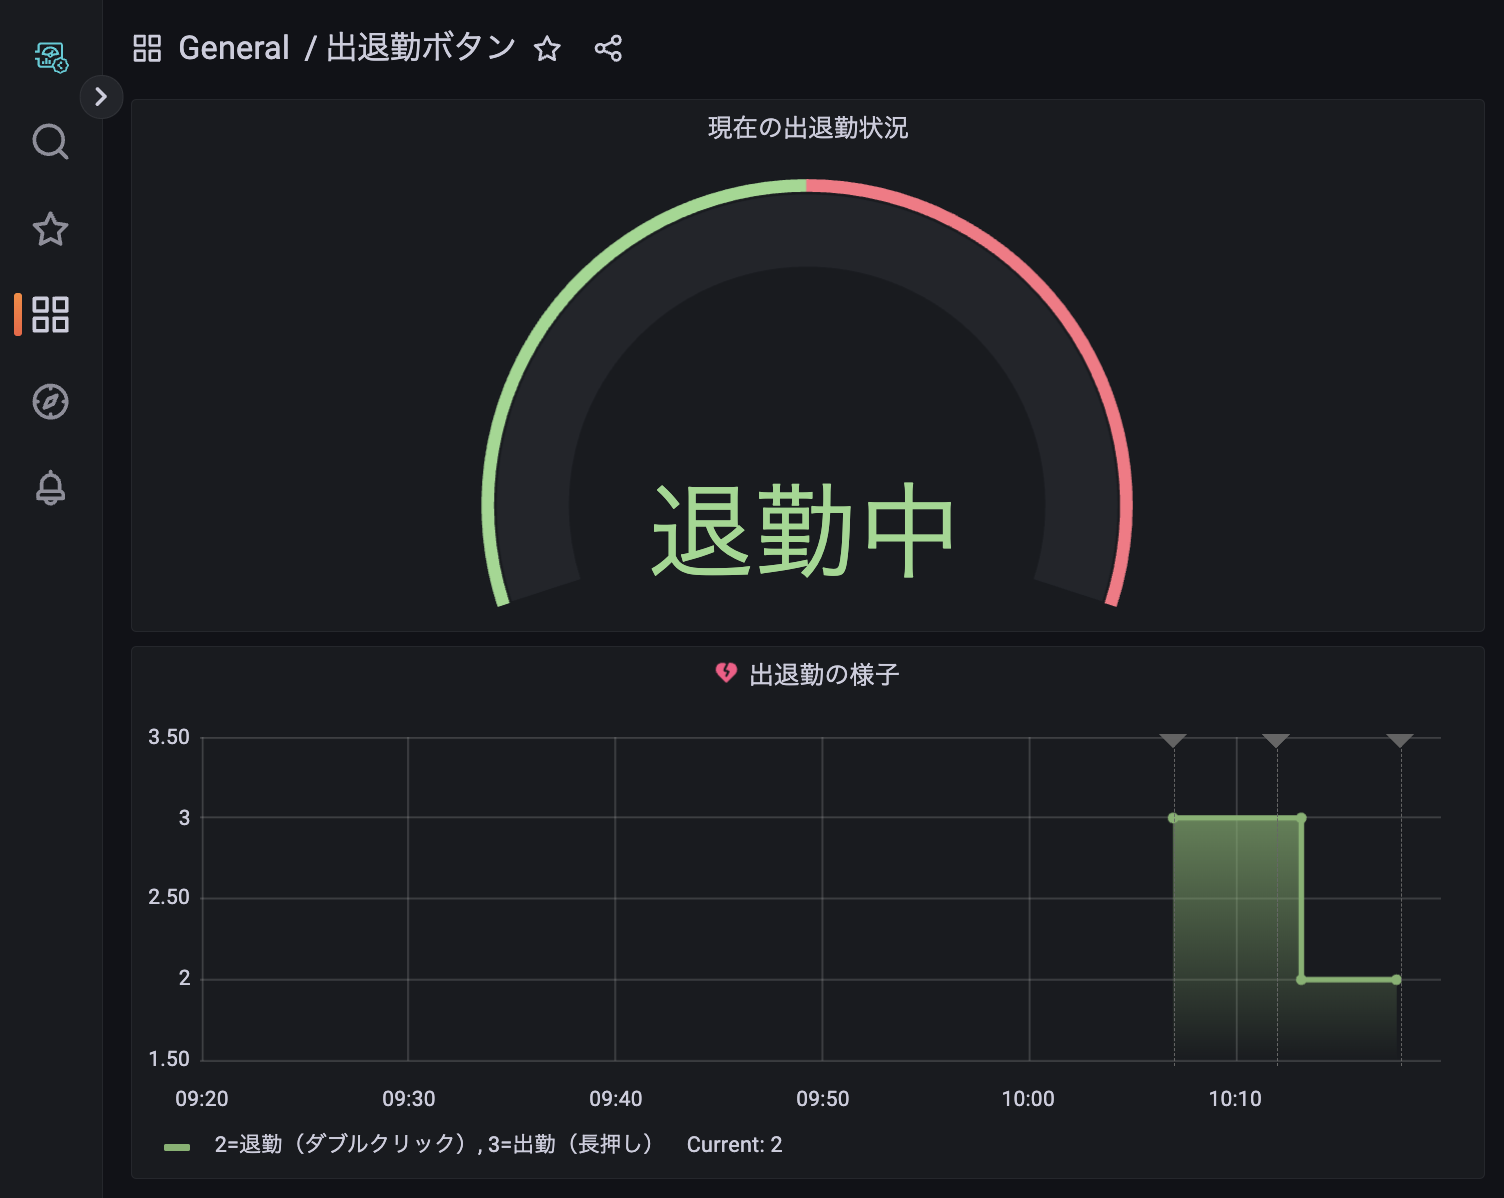Click the 09:20 time axis label
This screenshot has width=1504, height=1198.
202,1099
